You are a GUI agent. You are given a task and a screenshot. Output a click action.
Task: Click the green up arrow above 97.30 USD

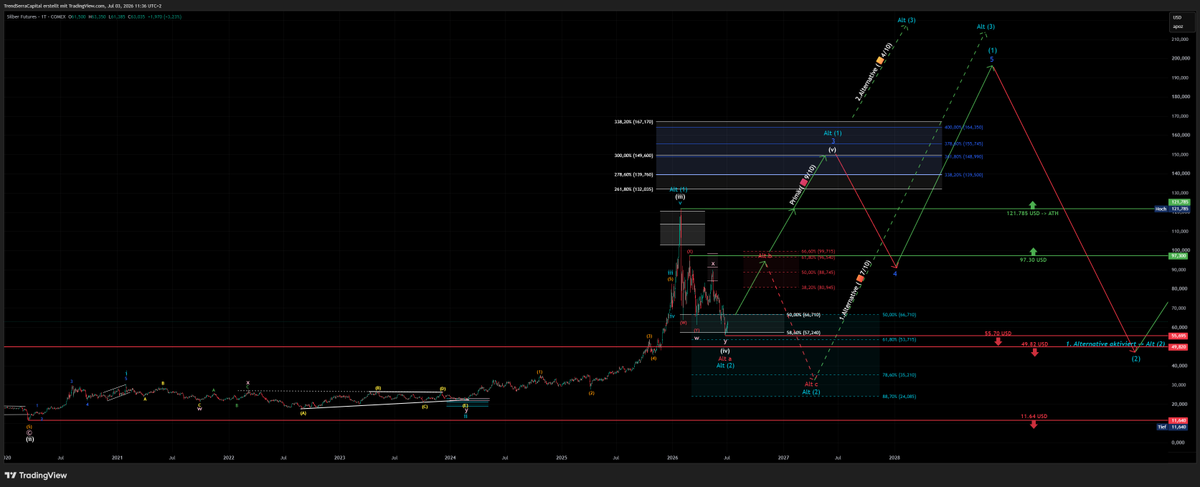[x=1033, y=252]
